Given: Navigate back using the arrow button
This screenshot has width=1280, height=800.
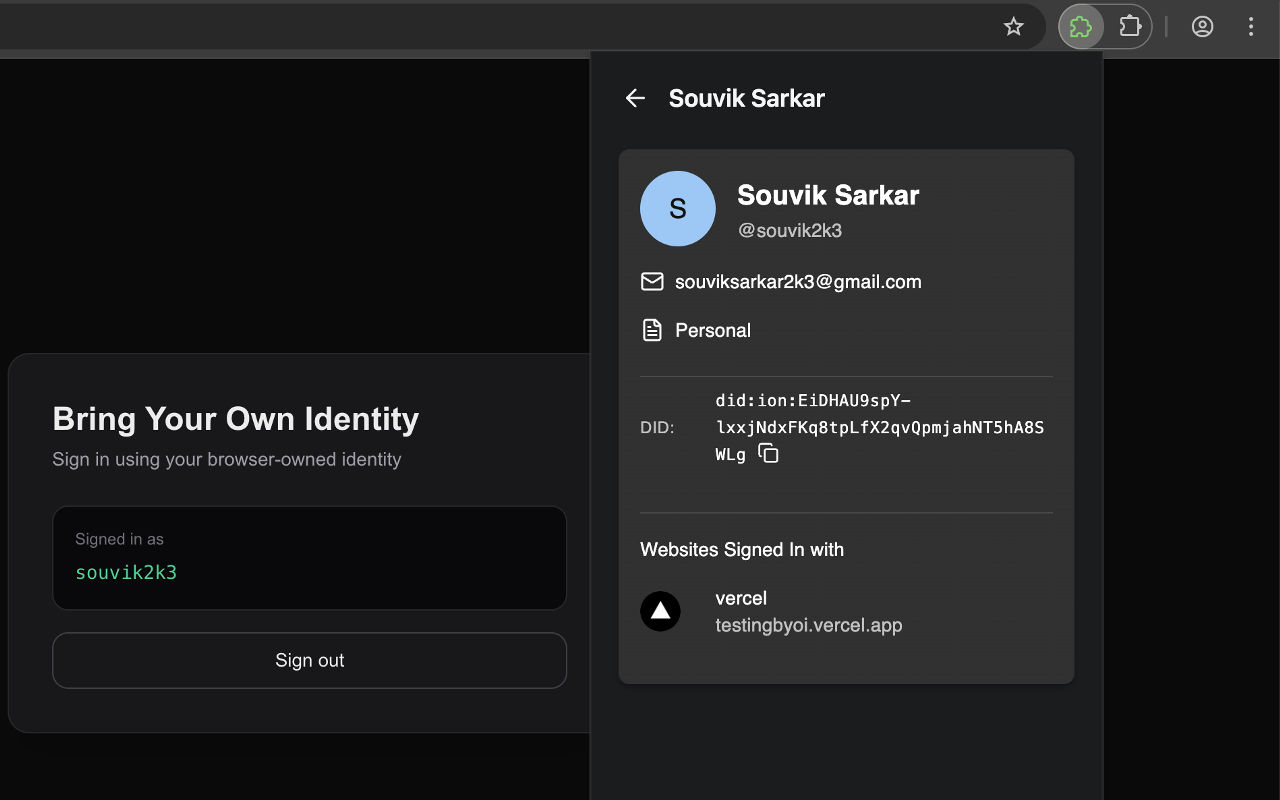Looking at the screenshot, I should pos(636,98).
